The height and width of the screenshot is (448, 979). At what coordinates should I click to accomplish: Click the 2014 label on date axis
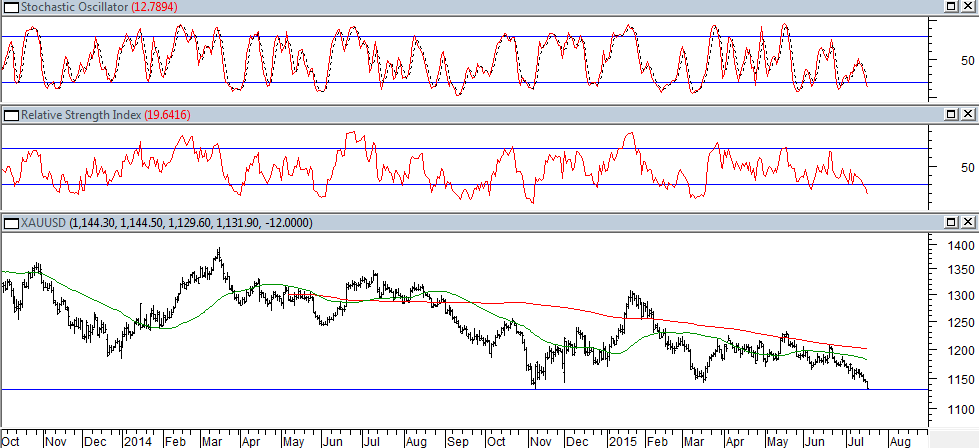coord(137,440)
